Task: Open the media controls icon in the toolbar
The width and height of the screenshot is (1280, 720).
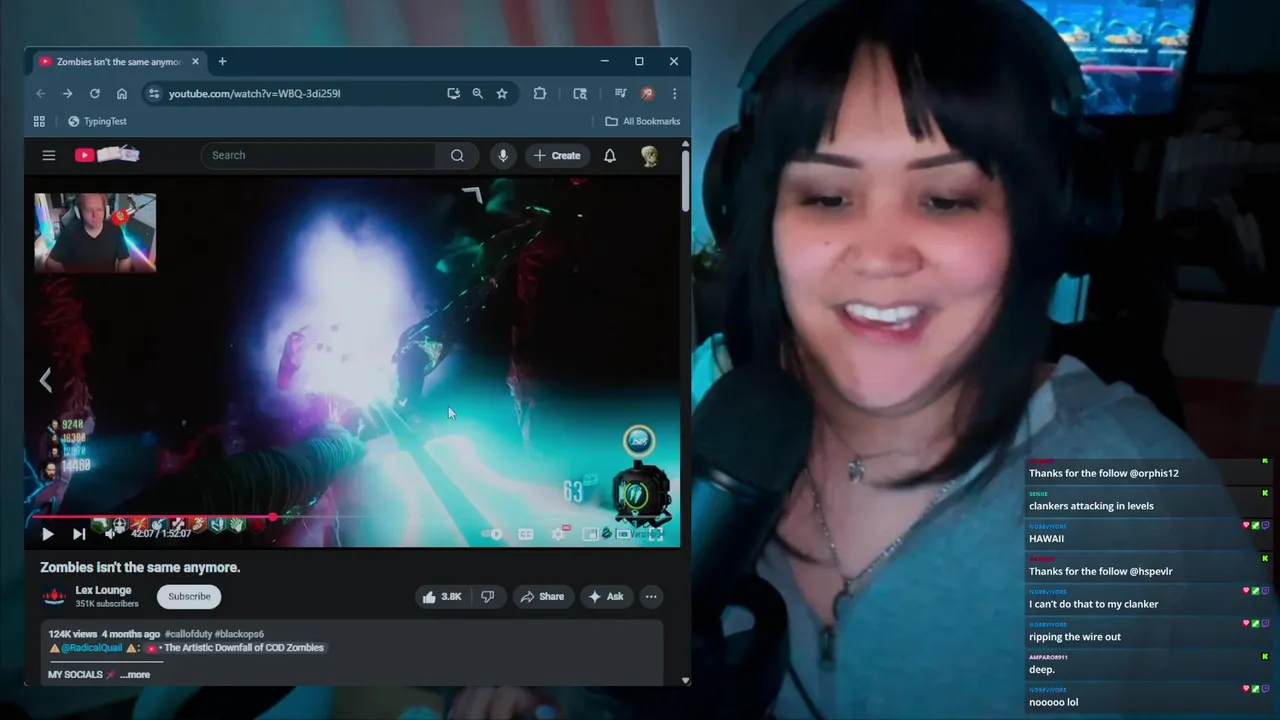Action: click(620, 93)
